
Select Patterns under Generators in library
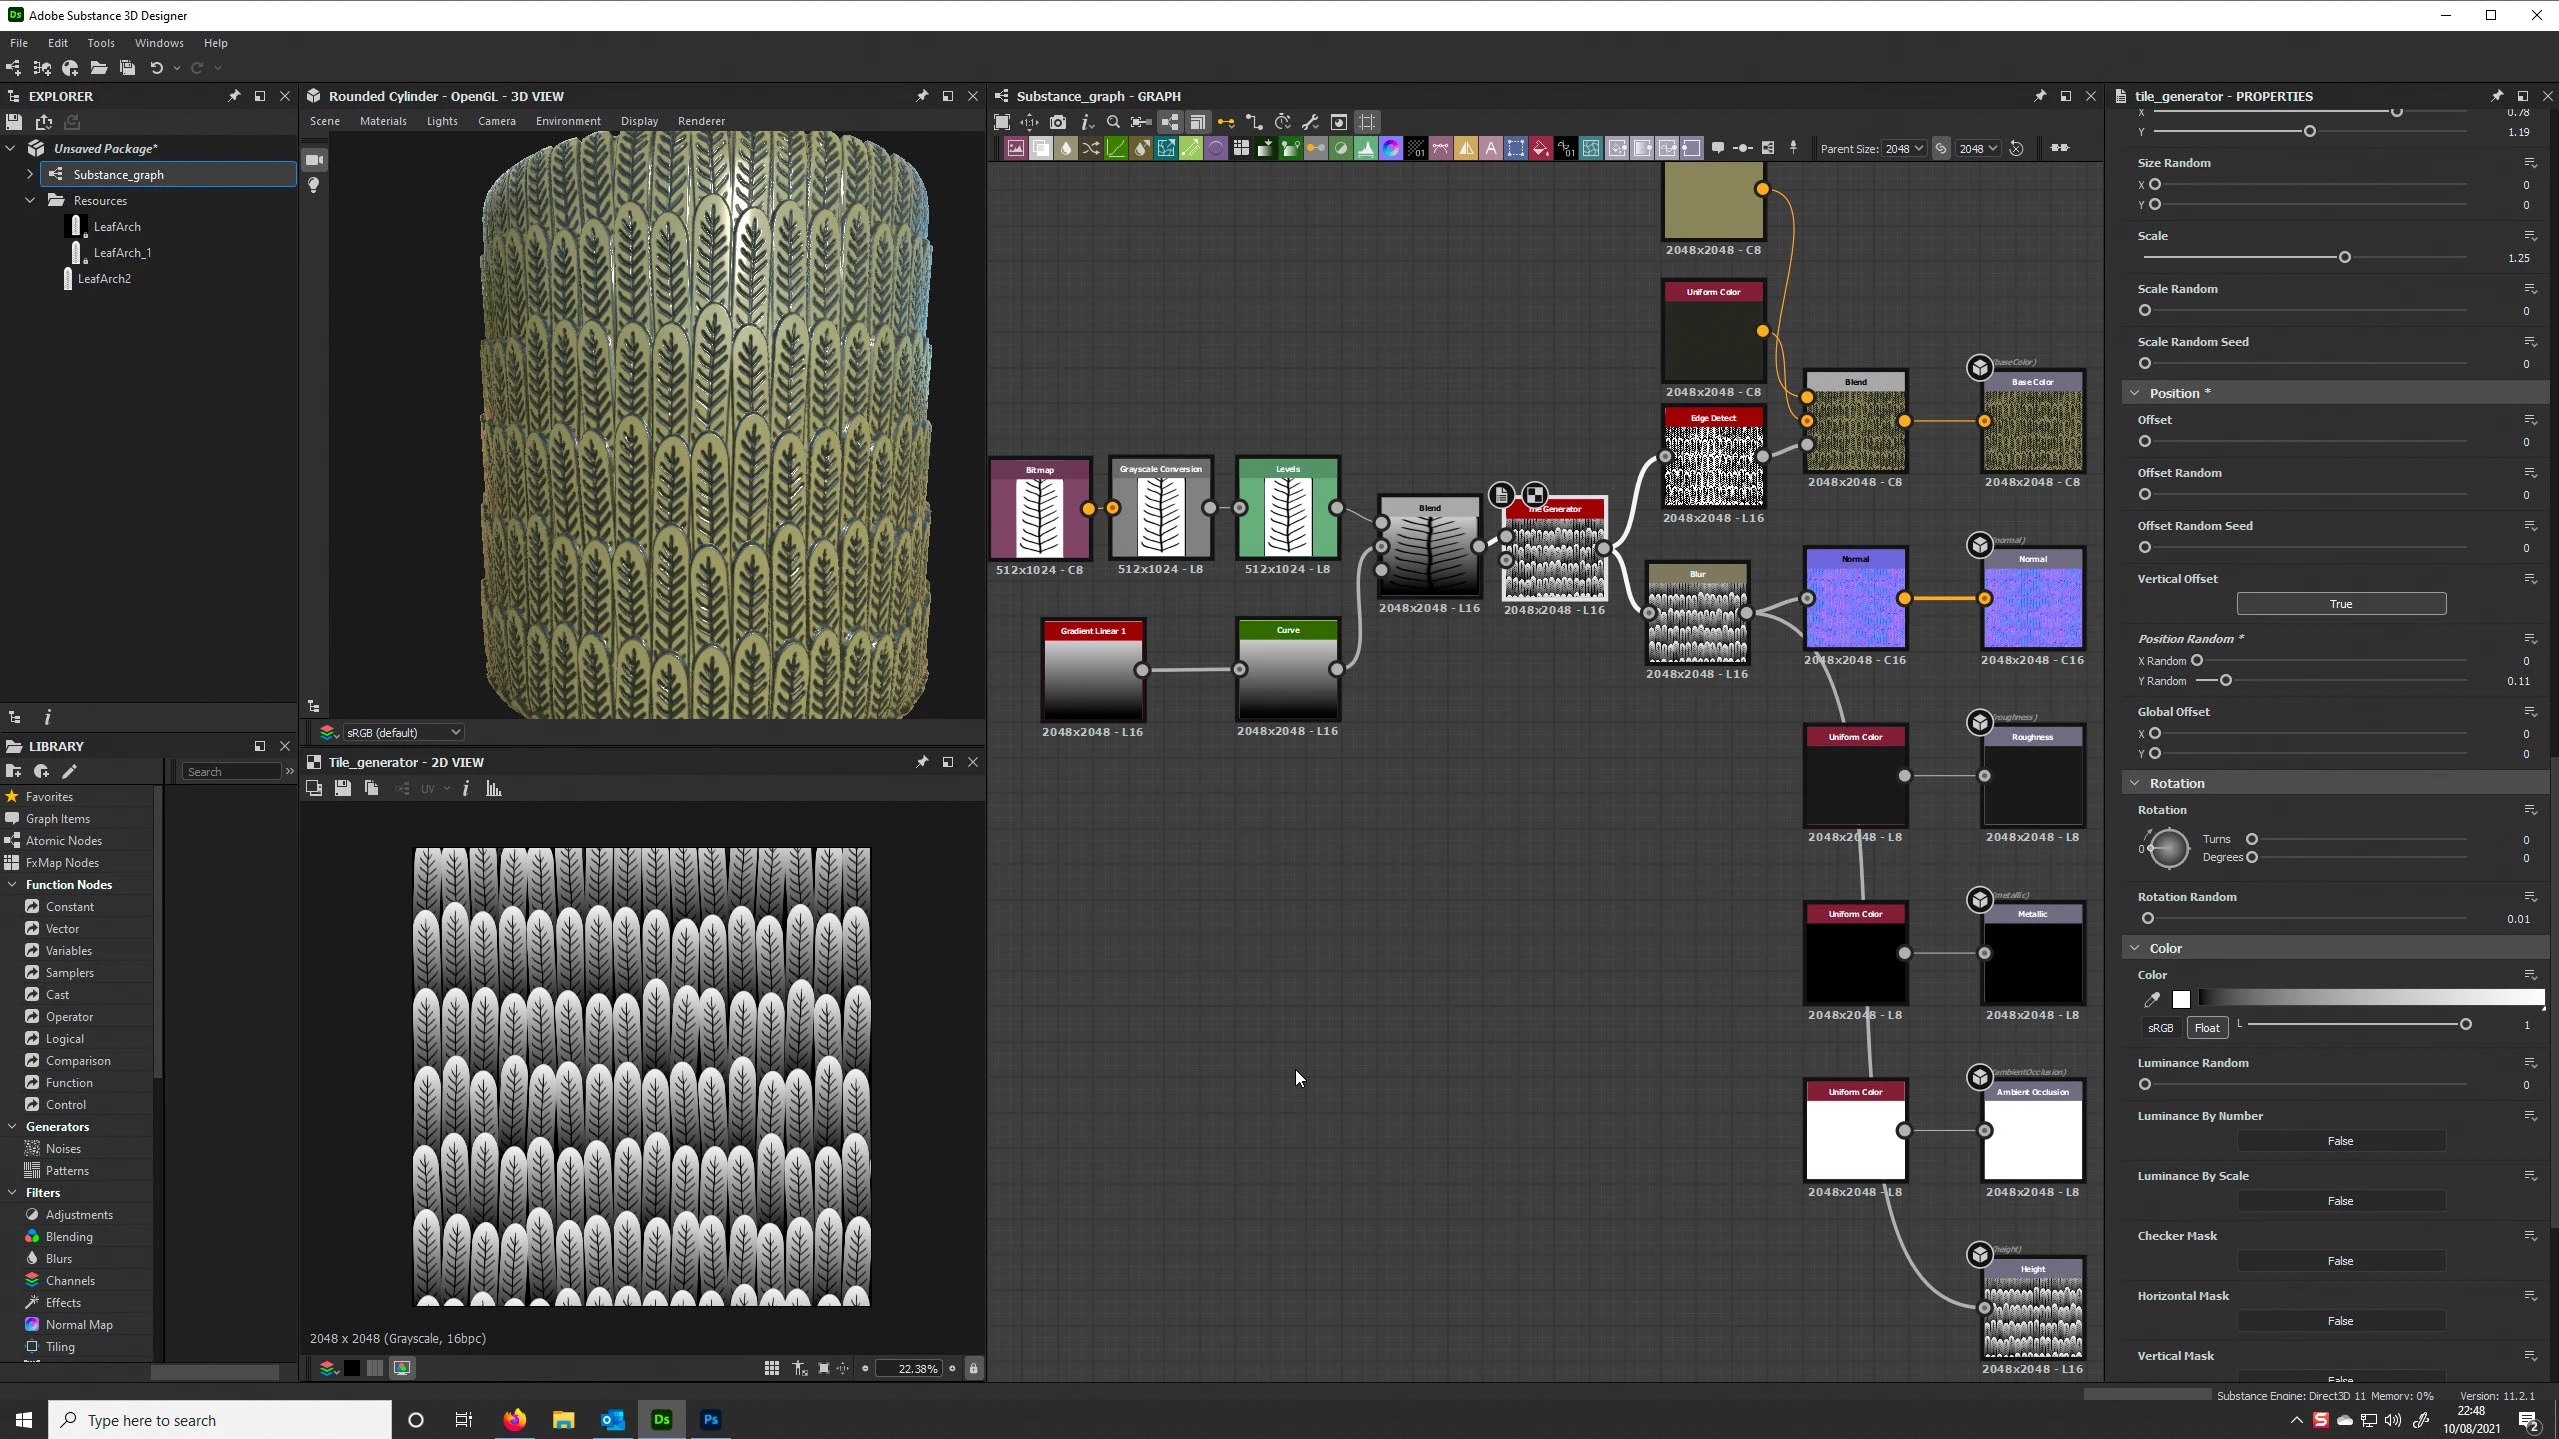(x=67, y=1170)
